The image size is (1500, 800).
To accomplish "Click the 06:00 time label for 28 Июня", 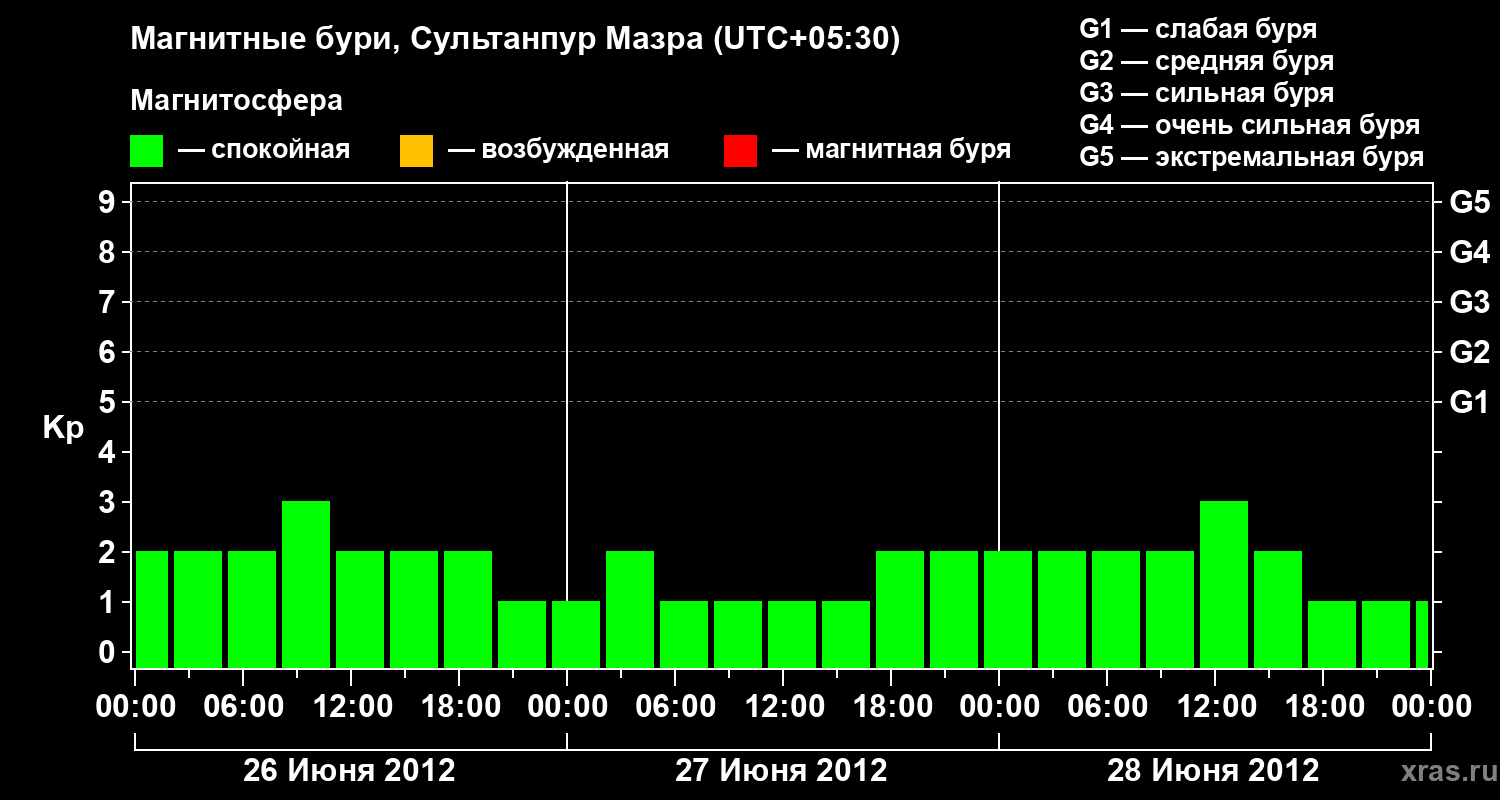I will point(1107,707).
